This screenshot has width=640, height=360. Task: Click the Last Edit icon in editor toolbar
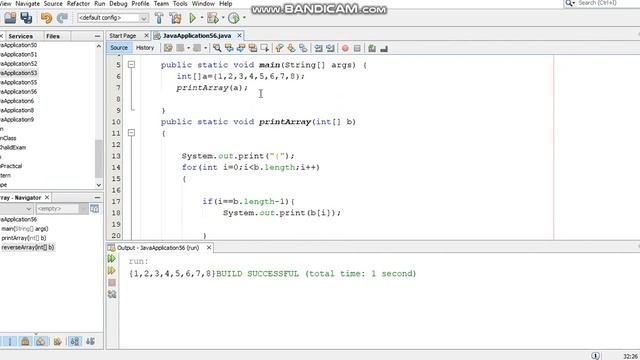(x=168, y=48)
